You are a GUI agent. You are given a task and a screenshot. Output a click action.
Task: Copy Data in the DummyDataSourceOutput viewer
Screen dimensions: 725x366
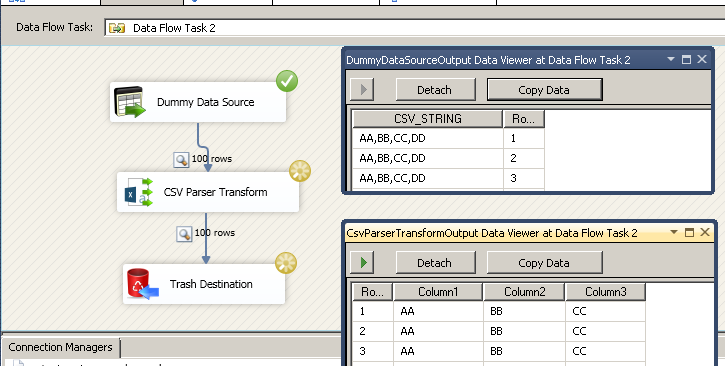click(544, 90)
